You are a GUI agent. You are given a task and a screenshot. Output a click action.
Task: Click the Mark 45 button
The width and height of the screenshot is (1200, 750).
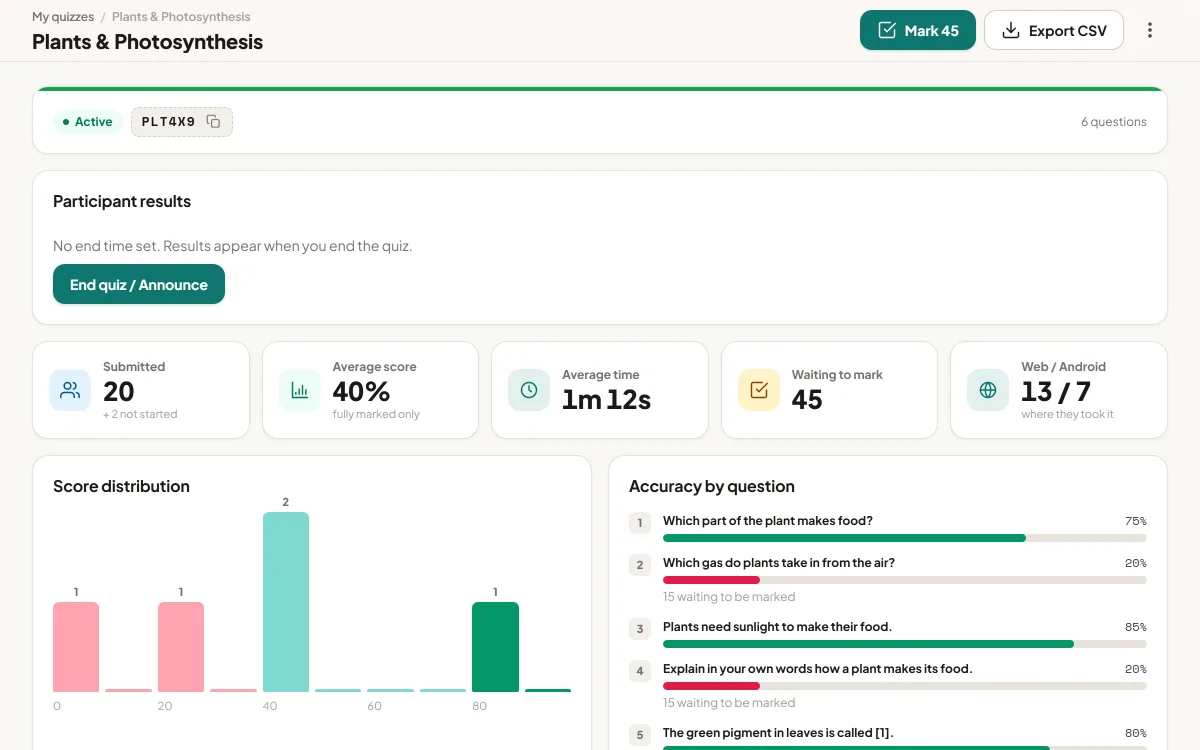918,30
